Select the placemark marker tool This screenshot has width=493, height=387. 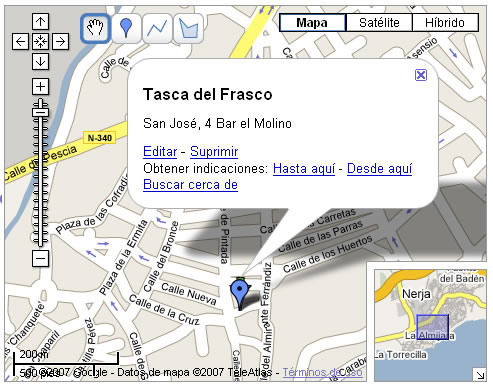(x=126, y=28)
